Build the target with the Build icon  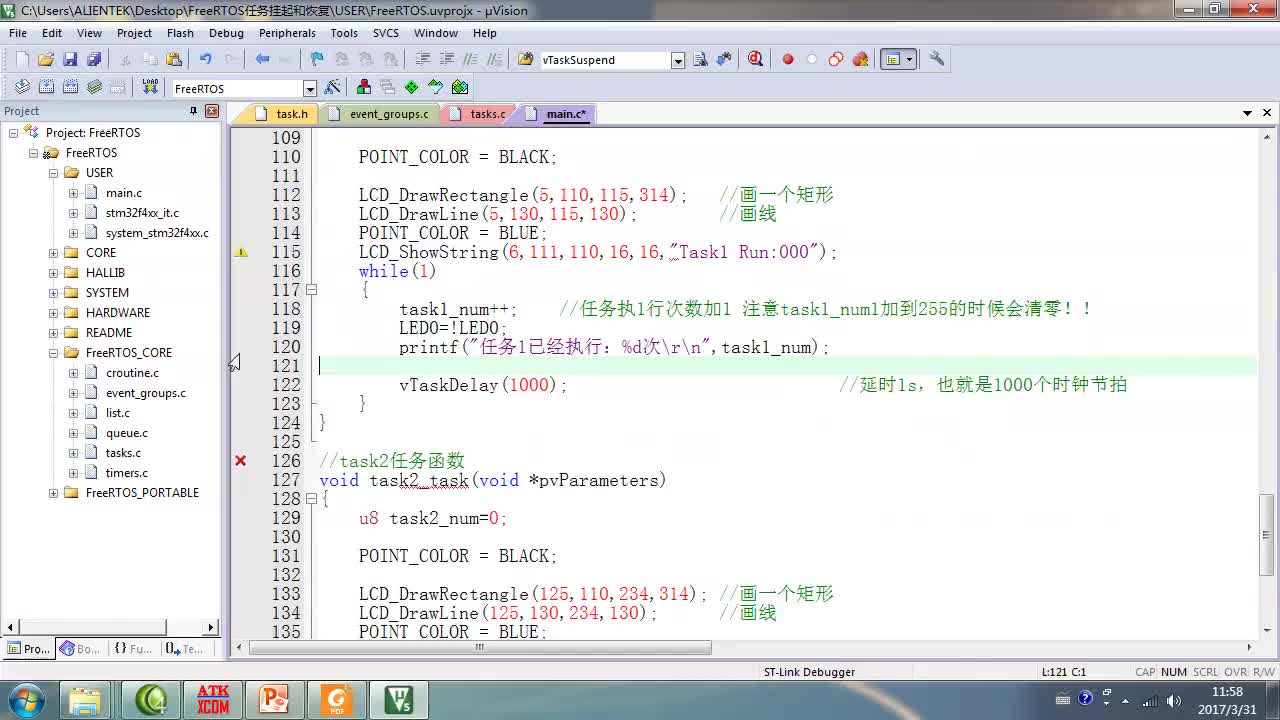click(46, 88)
